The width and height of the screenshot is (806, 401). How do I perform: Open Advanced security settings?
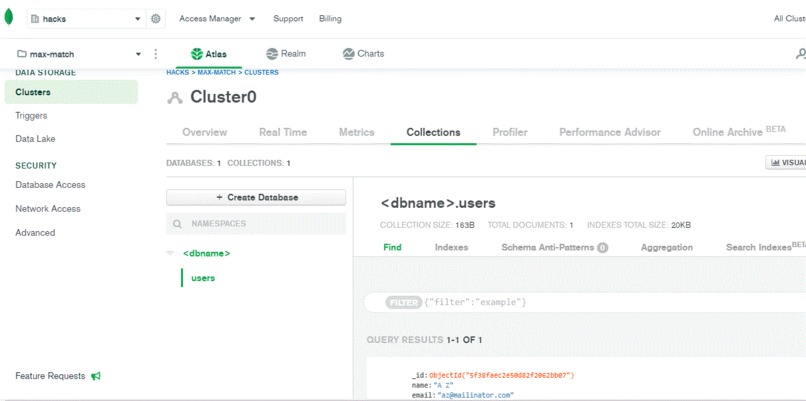tap(35, 232)
